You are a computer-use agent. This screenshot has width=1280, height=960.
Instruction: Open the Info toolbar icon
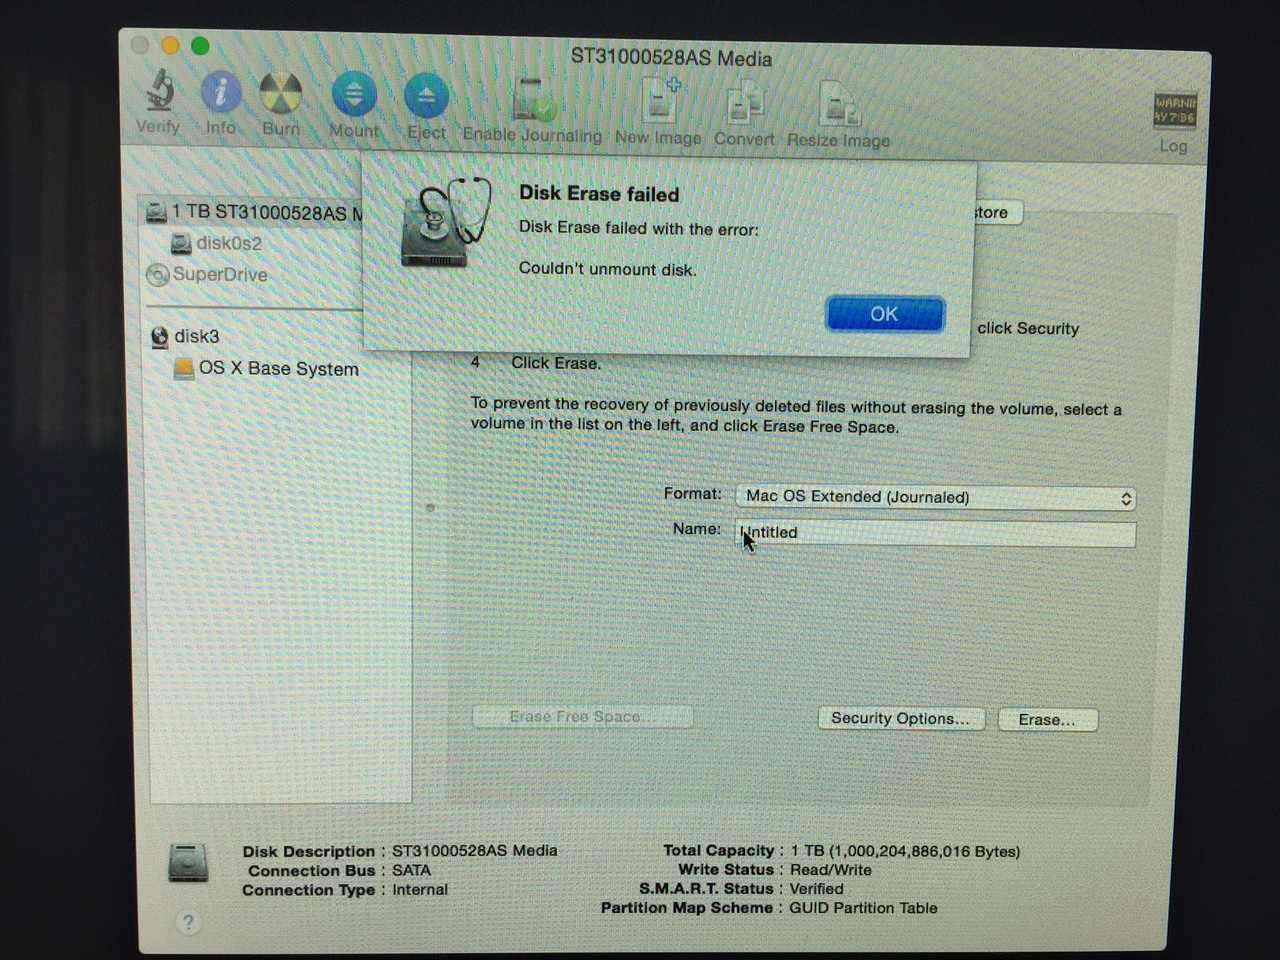pyautogui.click(x=221, y=92)
